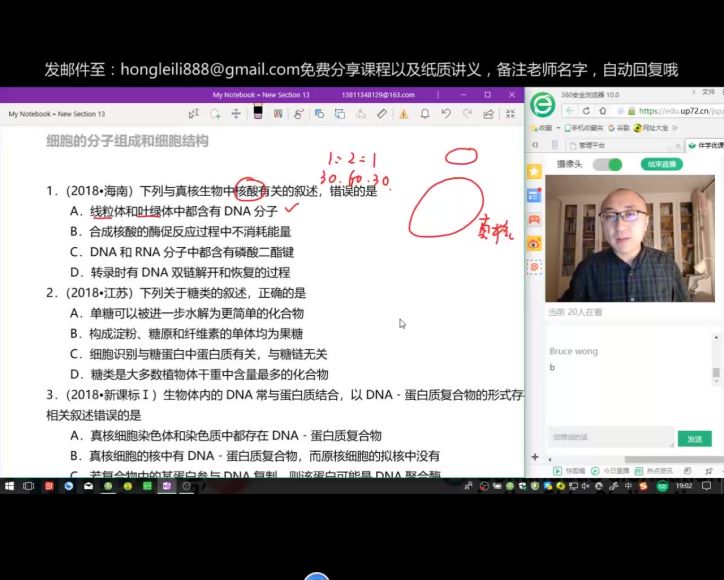Click the green send button in chat
This screenshot has height=580, width=724.
tap(694, 439)
